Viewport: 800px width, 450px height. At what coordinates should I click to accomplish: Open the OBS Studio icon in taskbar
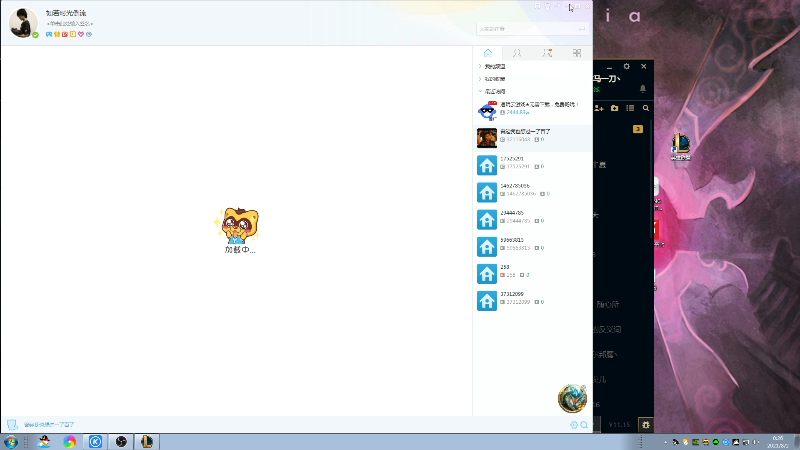pyautogui.click(x=121, y=441)
